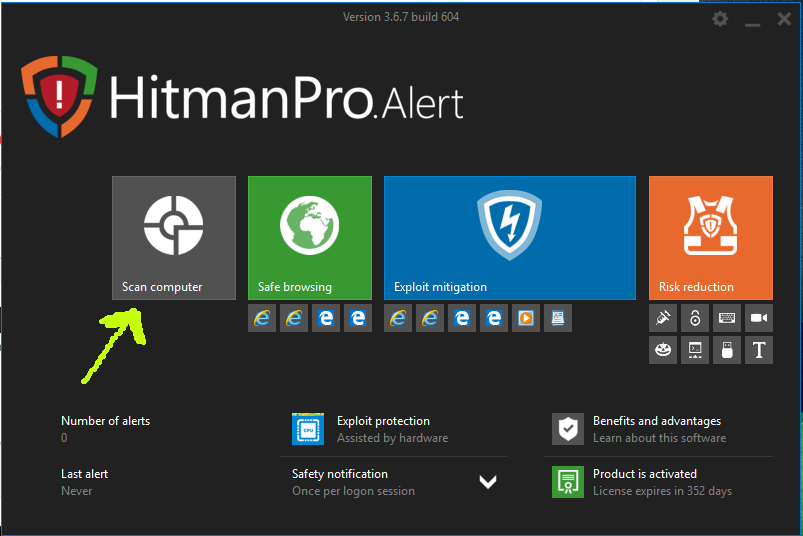Screen dimensions: 803x536
Task: Click the orange media player icon under Exploit mitigation
Action: pos(526,318)
